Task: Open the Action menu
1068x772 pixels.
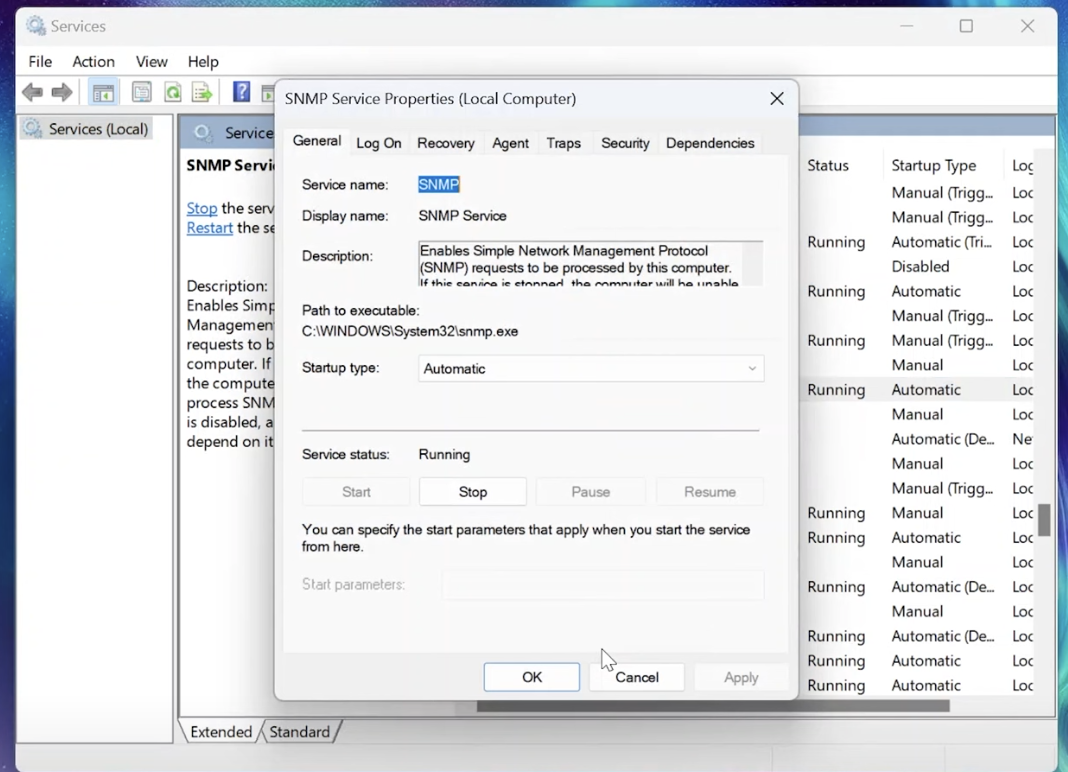Action: [93, 61]
